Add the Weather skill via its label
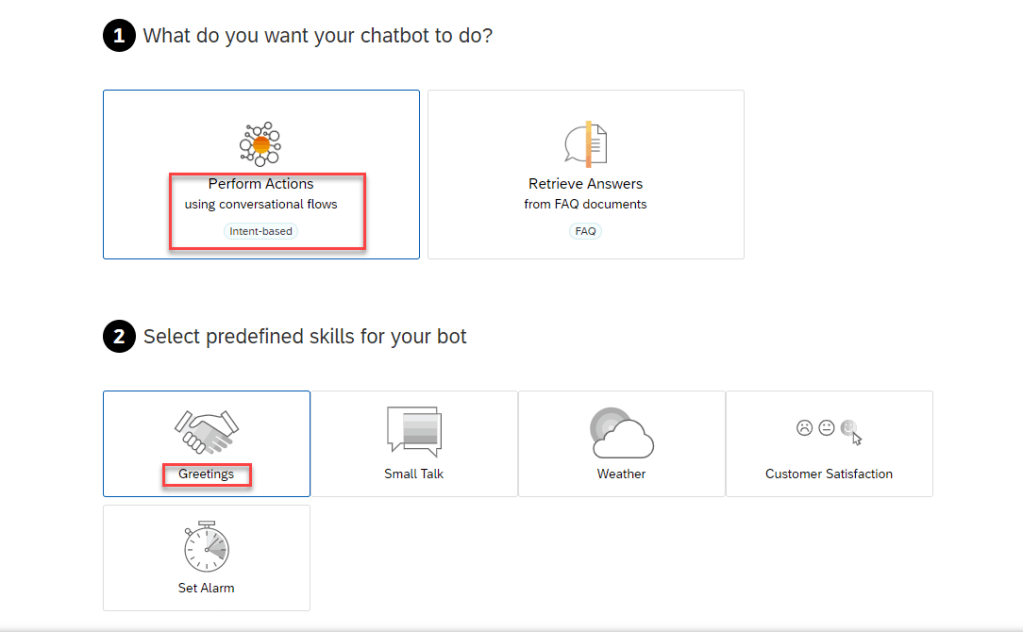 pyautogui.click(x=621, y=474)
